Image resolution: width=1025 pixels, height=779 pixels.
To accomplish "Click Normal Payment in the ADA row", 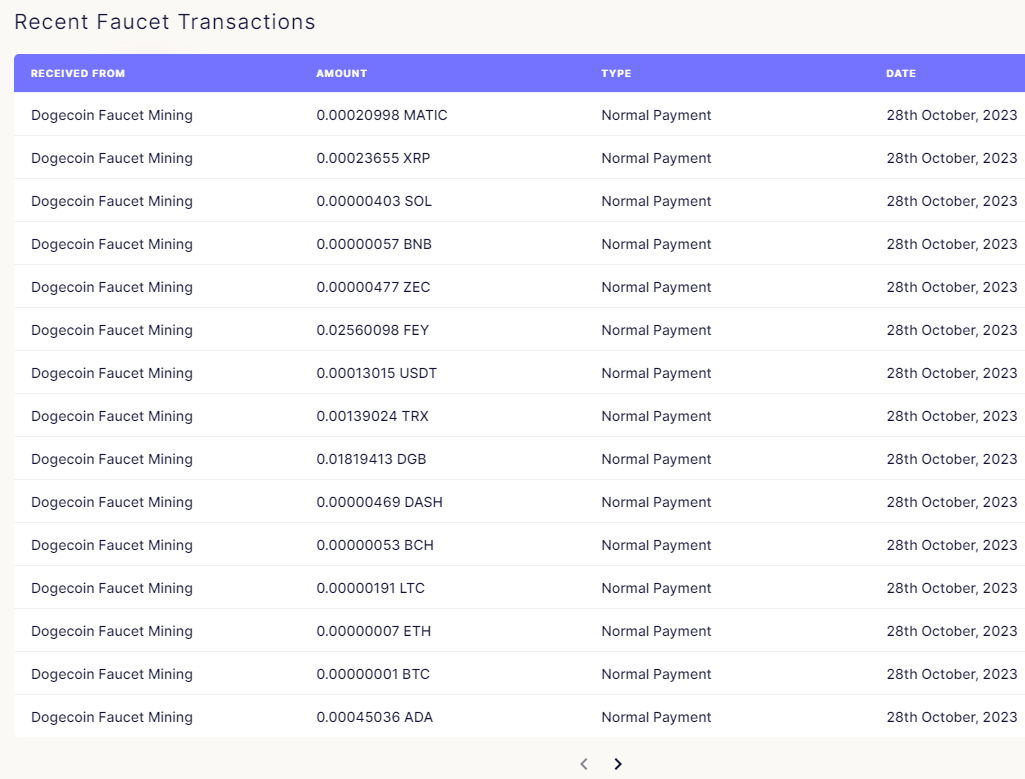I will click(656, 718).
